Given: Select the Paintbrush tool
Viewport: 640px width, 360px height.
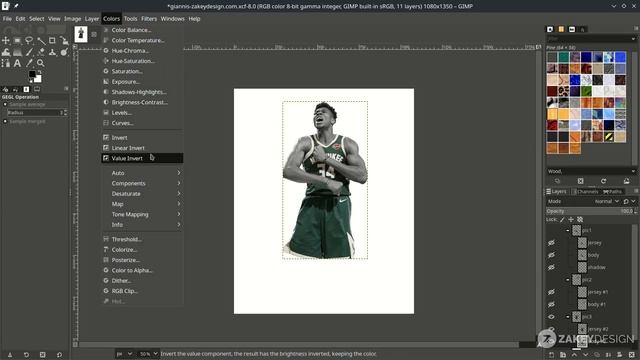Looking at the screenshot, I should point(29,52).
